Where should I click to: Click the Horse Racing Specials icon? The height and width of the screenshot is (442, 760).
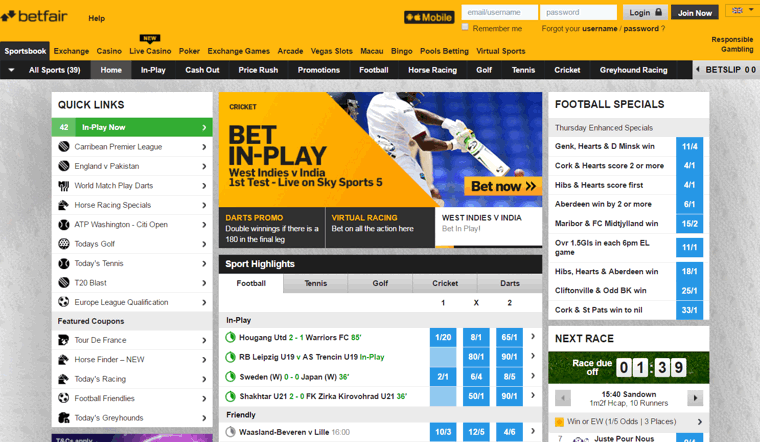(63, 205)
